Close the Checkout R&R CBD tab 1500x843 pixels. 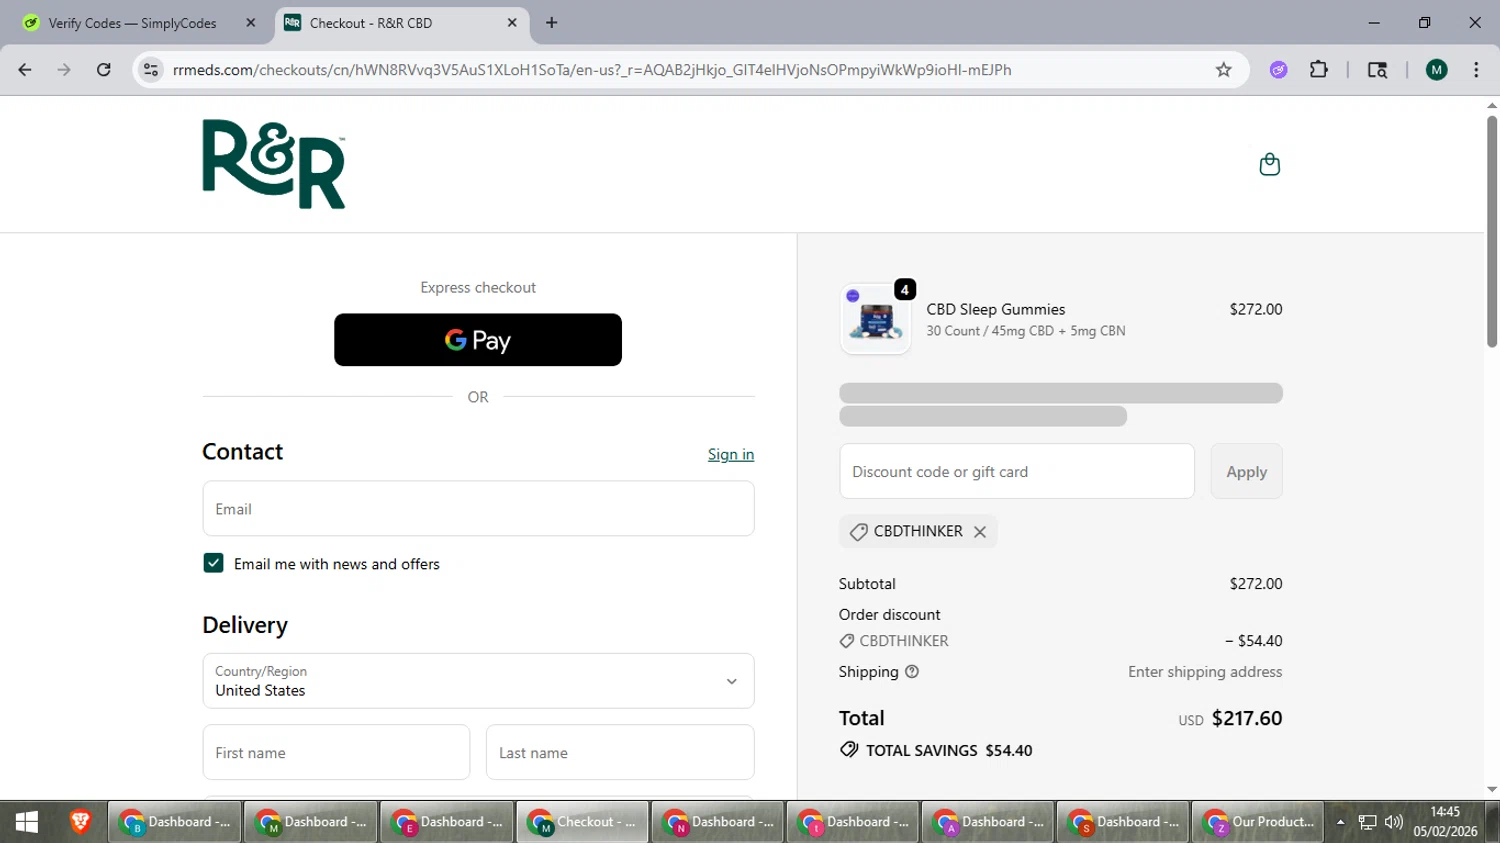pos(512,23)
